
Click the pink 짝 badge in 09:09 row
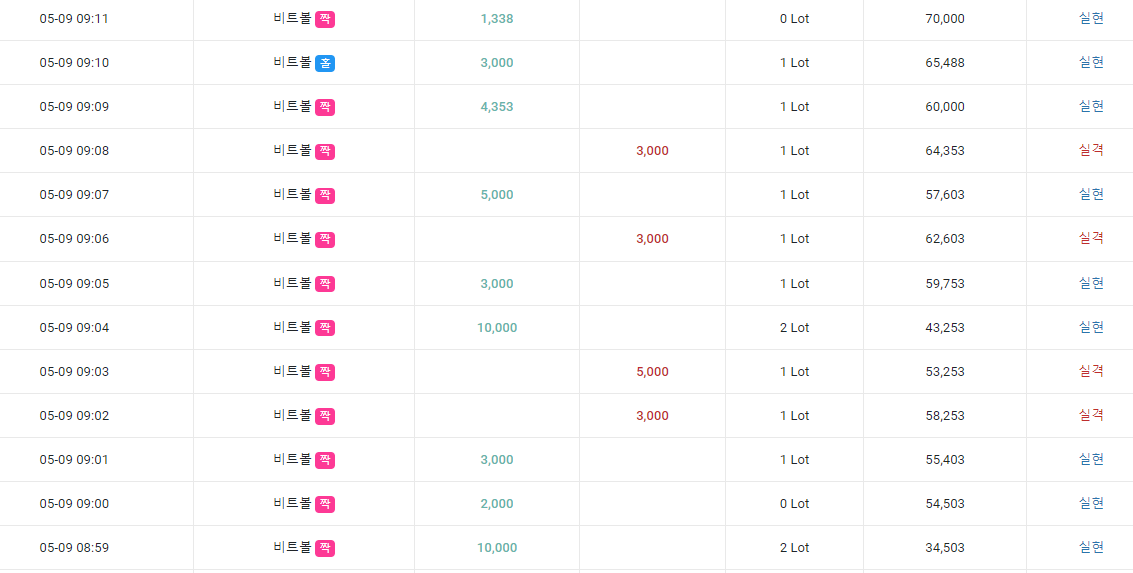click(325, 107)
